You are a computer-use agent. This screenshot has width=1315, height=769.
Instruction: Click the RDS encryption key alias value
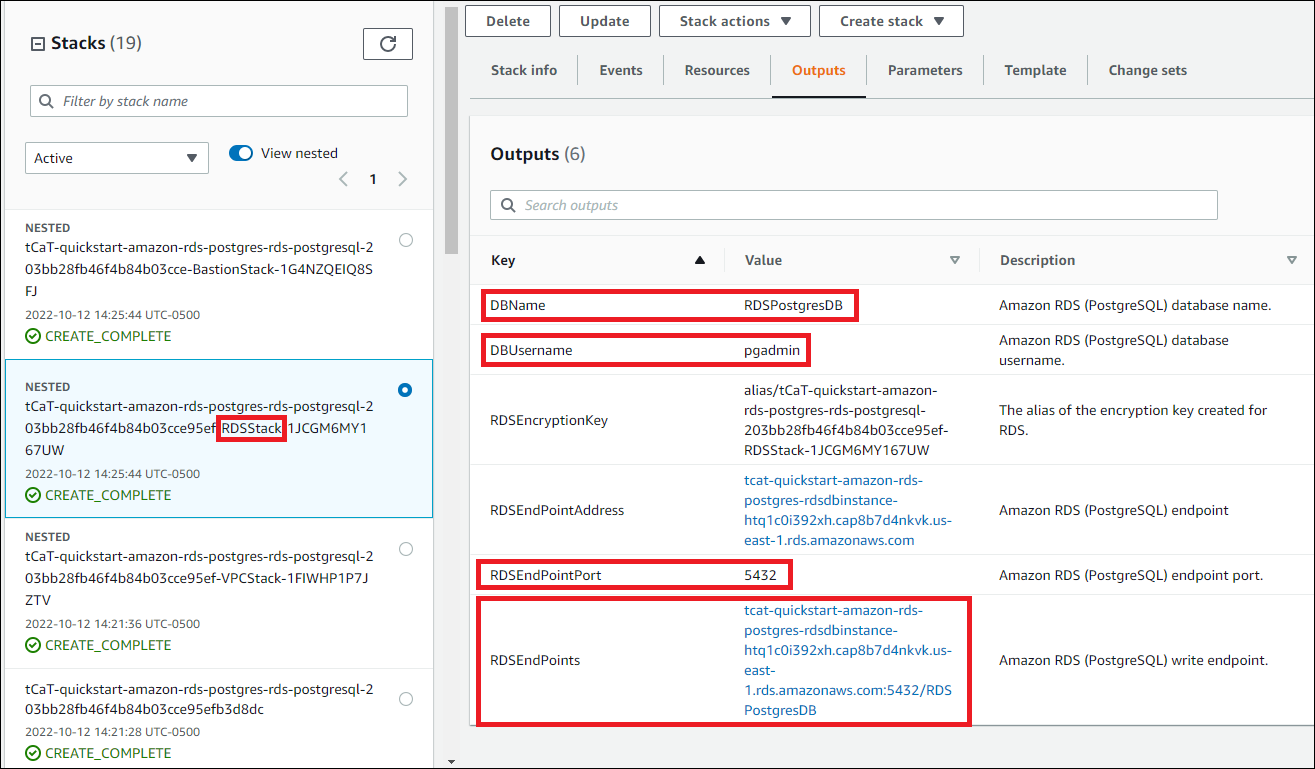click(x=846, y=420)
